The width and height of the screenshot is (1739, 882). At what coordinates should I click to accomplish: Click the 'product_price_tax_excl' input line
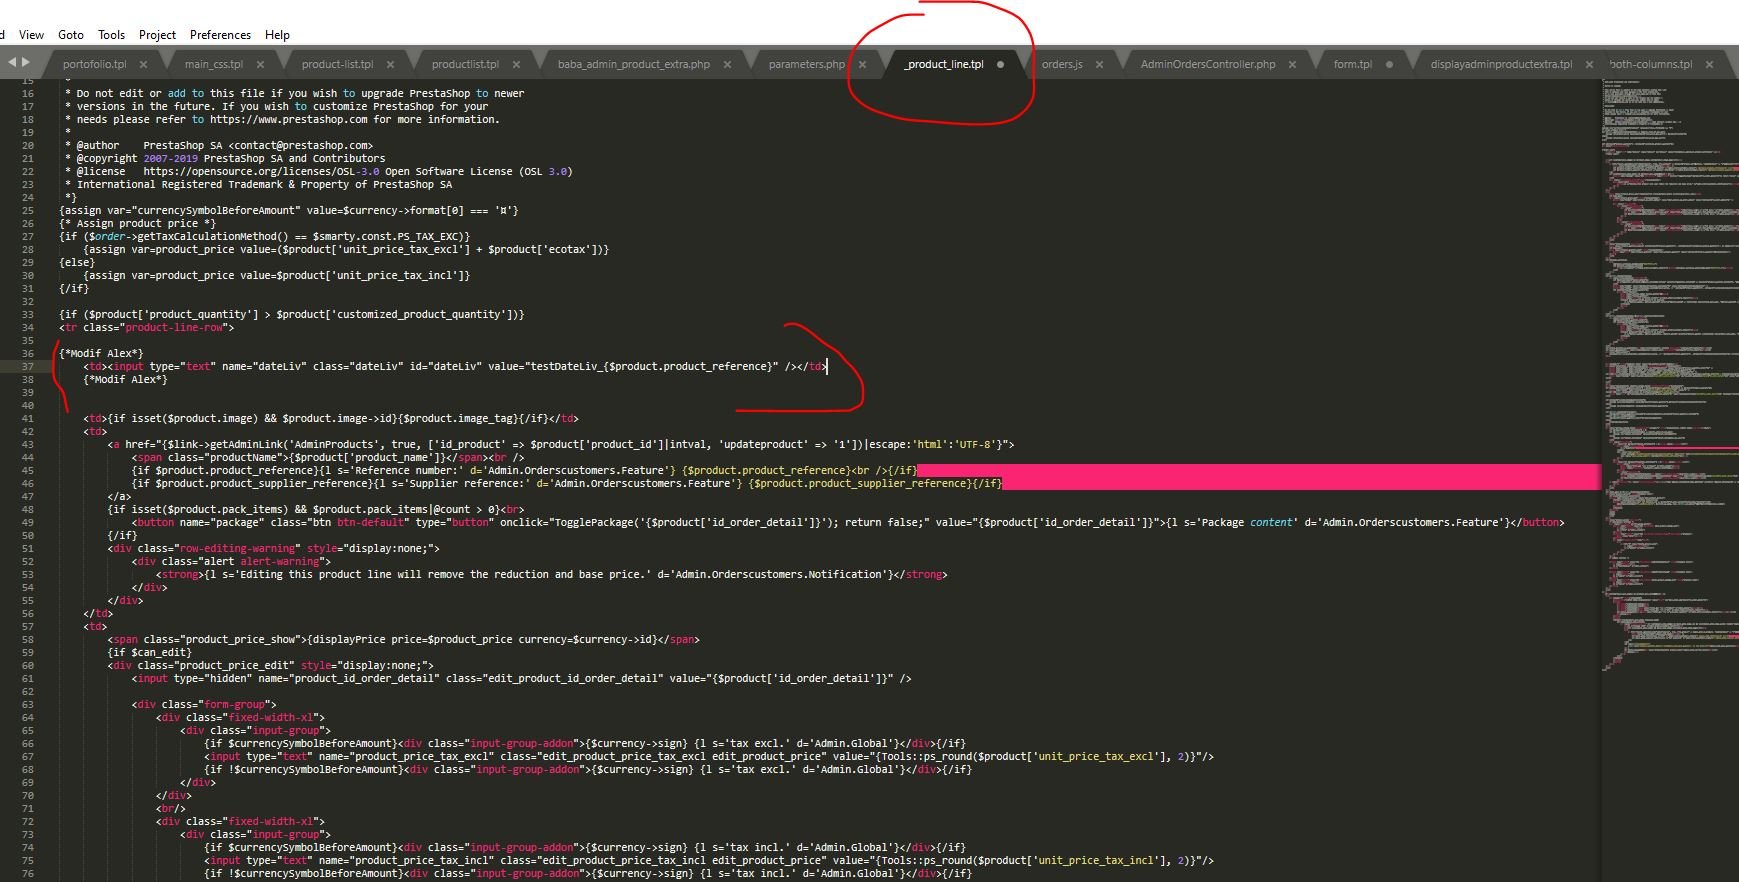tap(709, 756)
